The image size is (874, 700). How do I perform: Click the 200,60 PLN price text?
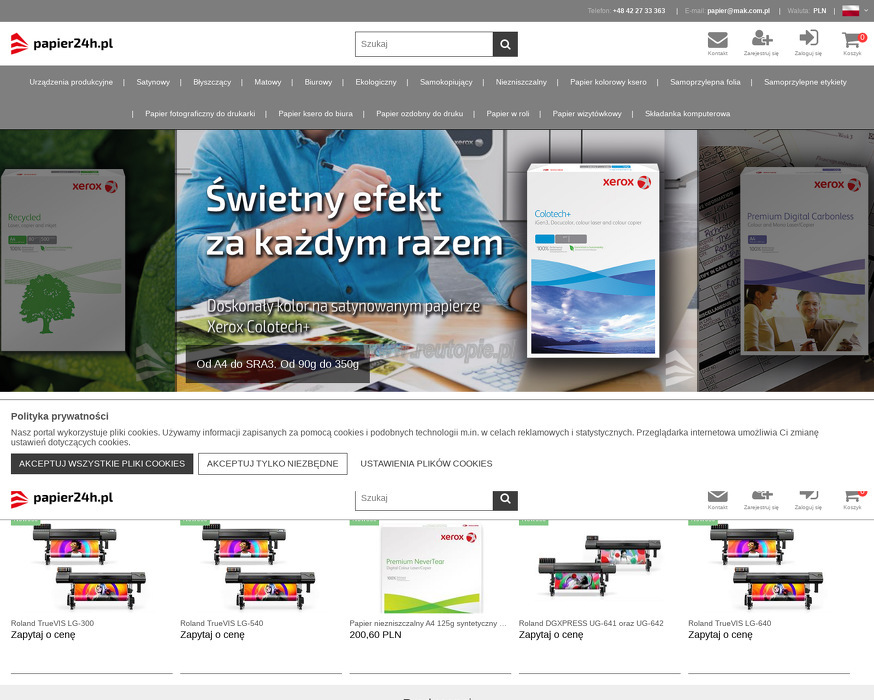click(x=375, y=635)
